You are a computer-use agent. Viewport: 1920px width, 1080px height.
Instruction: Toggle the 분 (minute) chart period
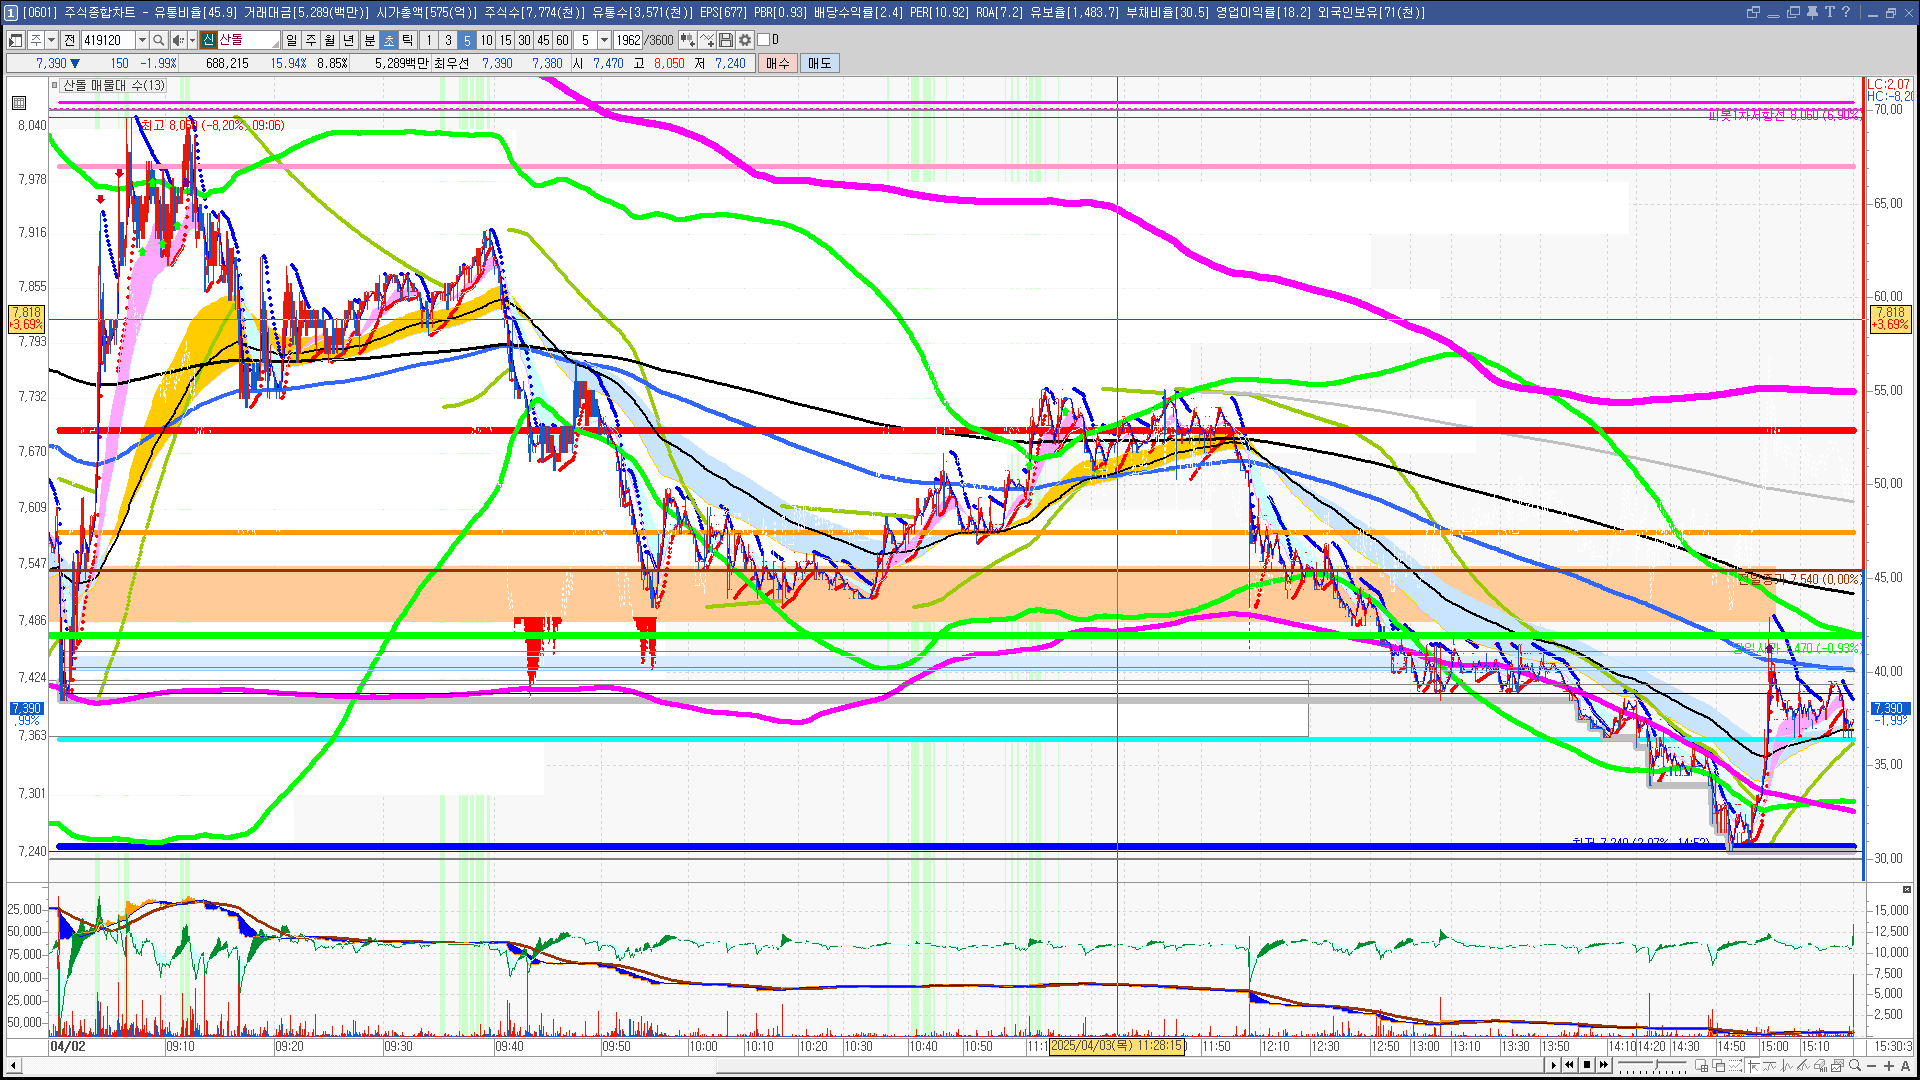(369, 40)
